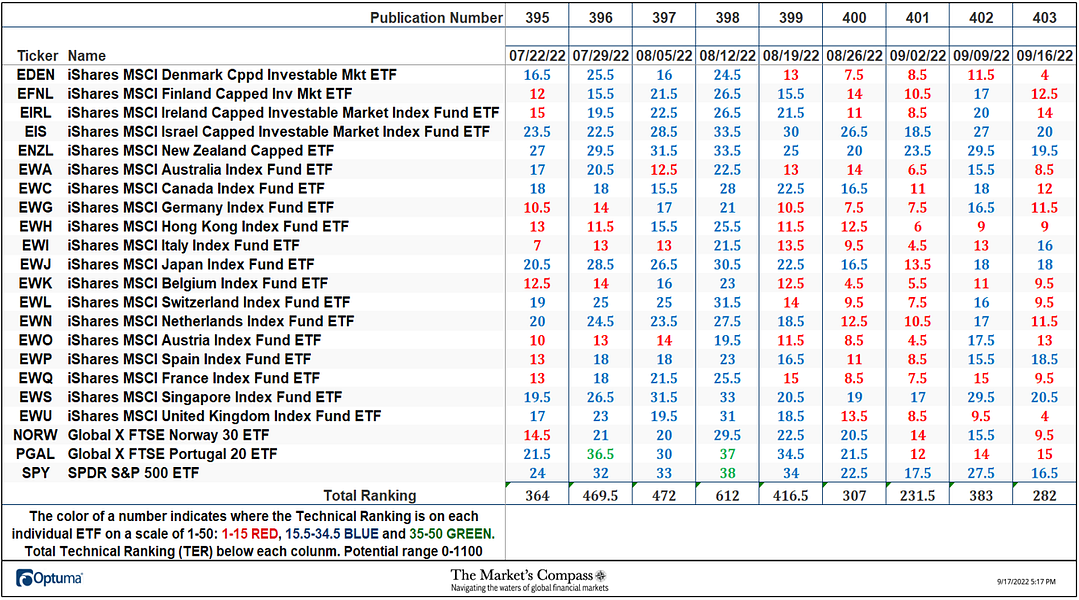Click publication number 399 header

pyautogui.click(x=791, y=18)
